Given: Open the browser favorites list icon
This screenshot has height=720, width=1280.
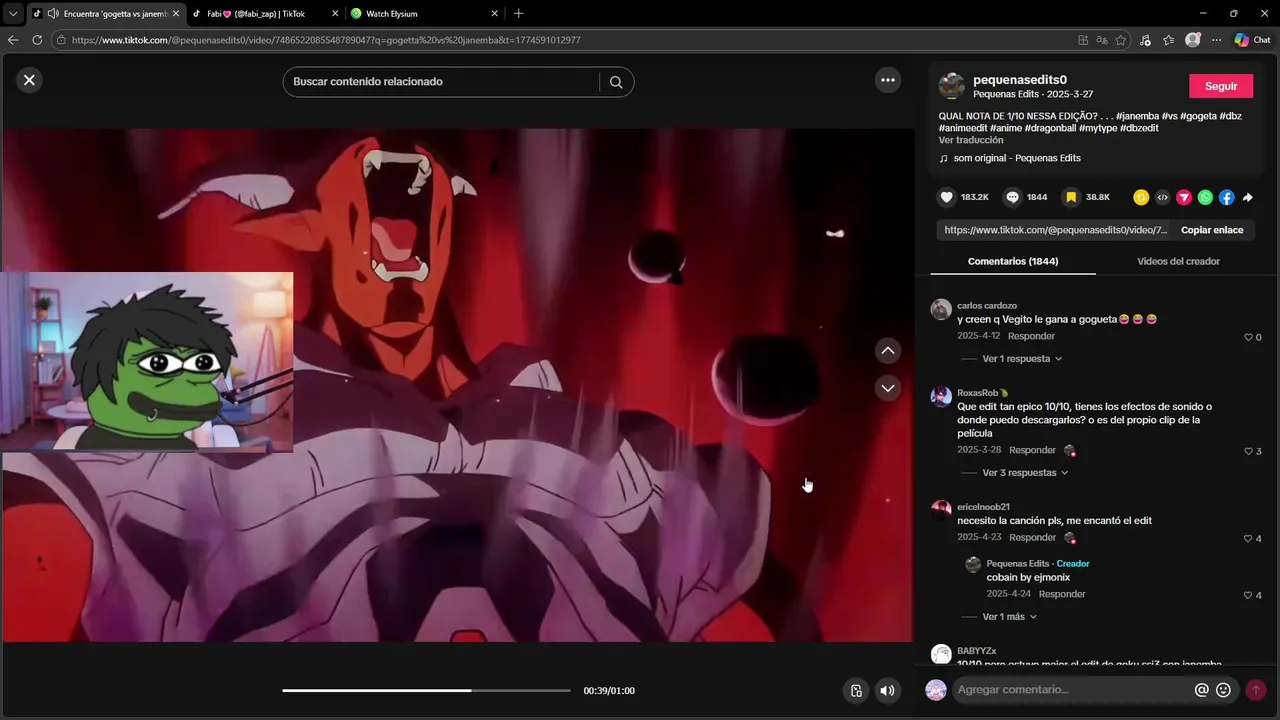Looking at the screenshot, I should point(1168,40).
